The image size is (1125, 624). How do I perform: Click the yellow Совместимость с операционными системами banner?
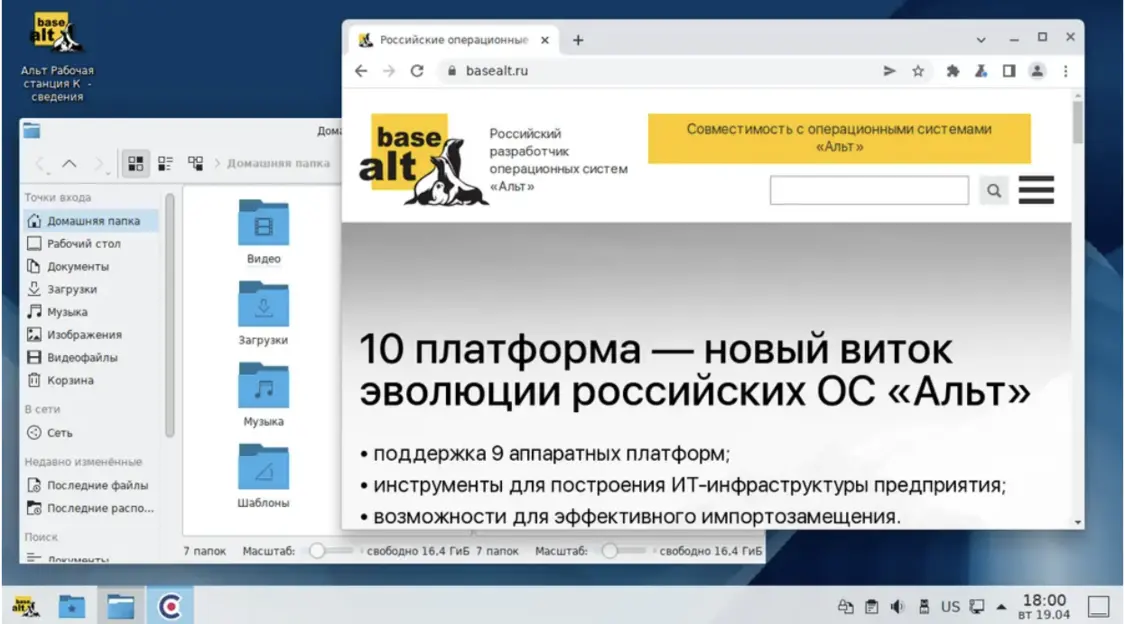tap(839, 138)
